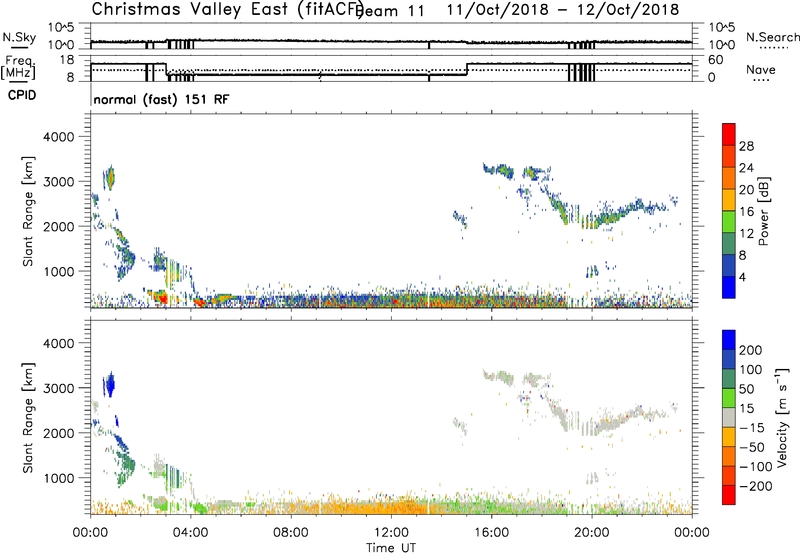The height and width of the screenshot is (554, 800).
Task: Click the 'Time UT' axis title
Action: point(391,548)
